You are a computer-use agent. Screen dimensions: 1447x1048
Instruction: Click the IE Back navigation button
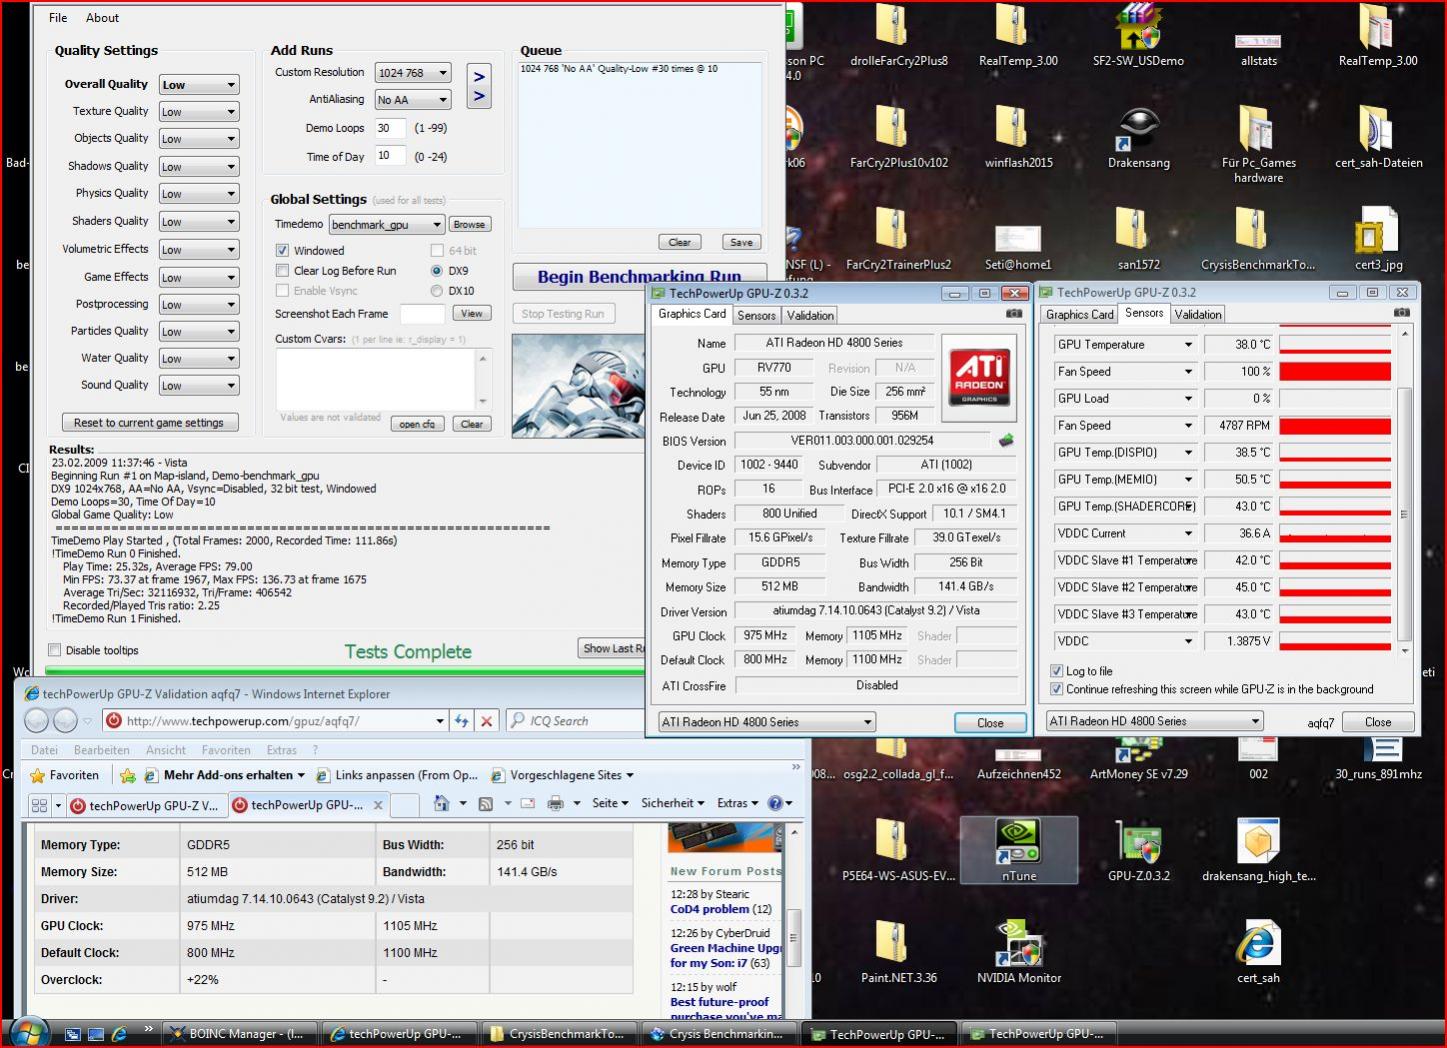[x=37, y=720]
